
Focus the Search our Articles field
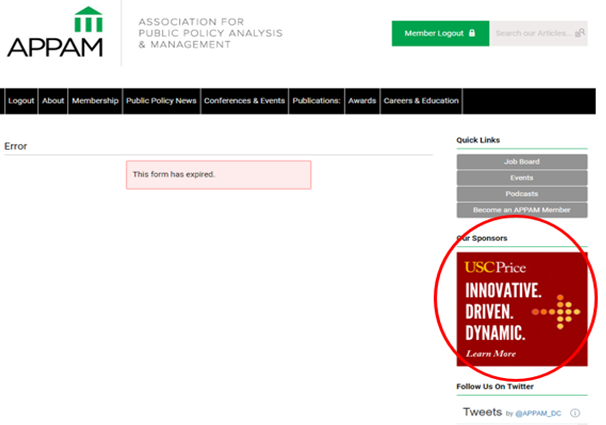click(539, 34)
